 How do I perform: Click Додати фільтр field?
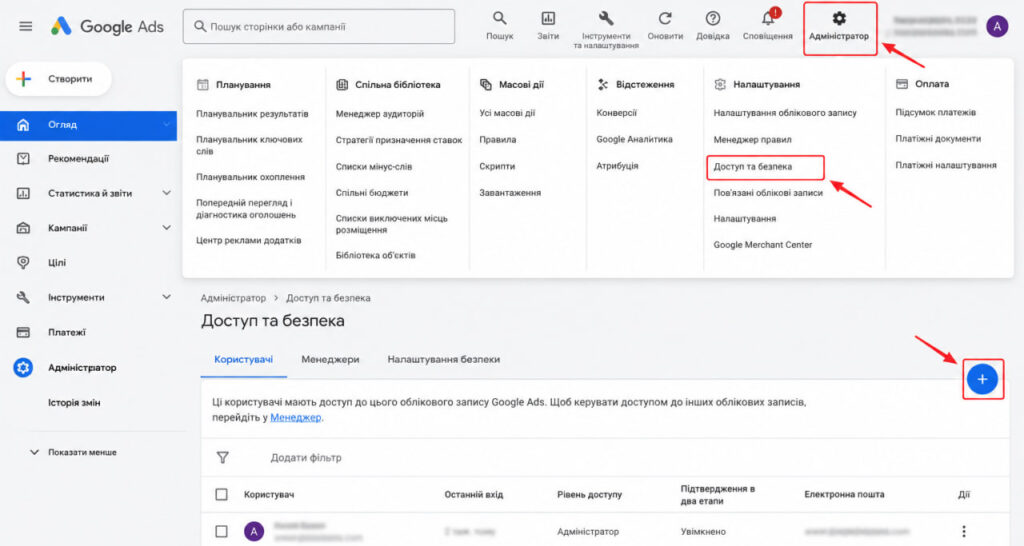[306, 458]
